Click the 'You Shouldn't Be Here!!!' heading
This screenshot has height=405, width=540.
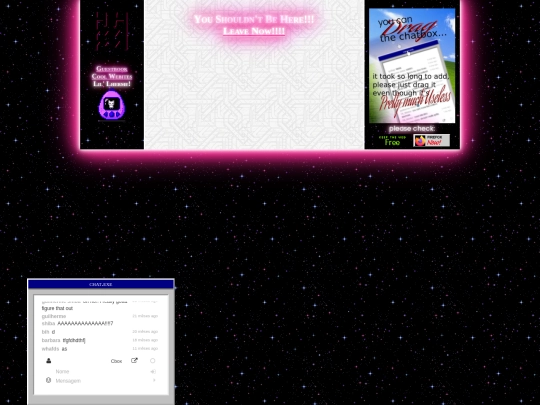[254, 19]
